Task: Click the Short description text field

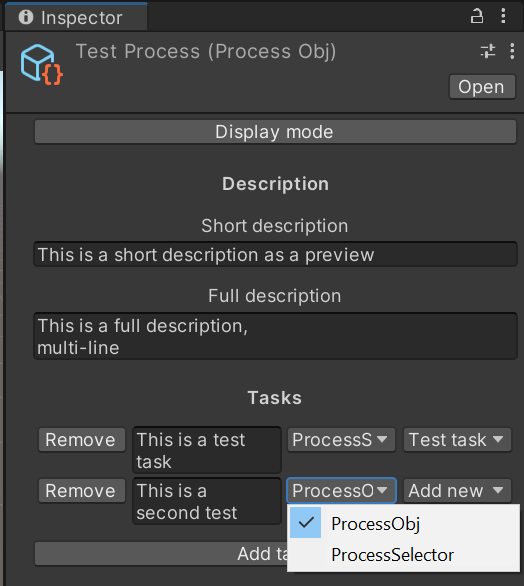Action: 275,255
